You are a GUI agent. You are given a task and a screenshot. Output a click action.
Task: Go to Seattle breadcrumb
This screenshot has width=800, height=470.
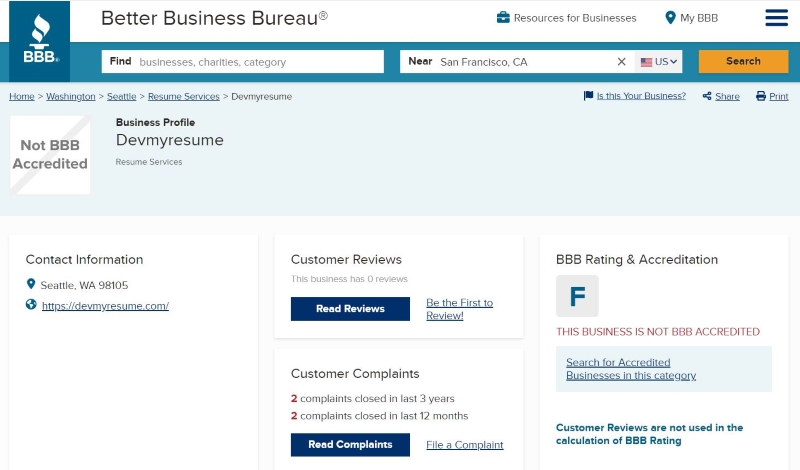point(121,96)
